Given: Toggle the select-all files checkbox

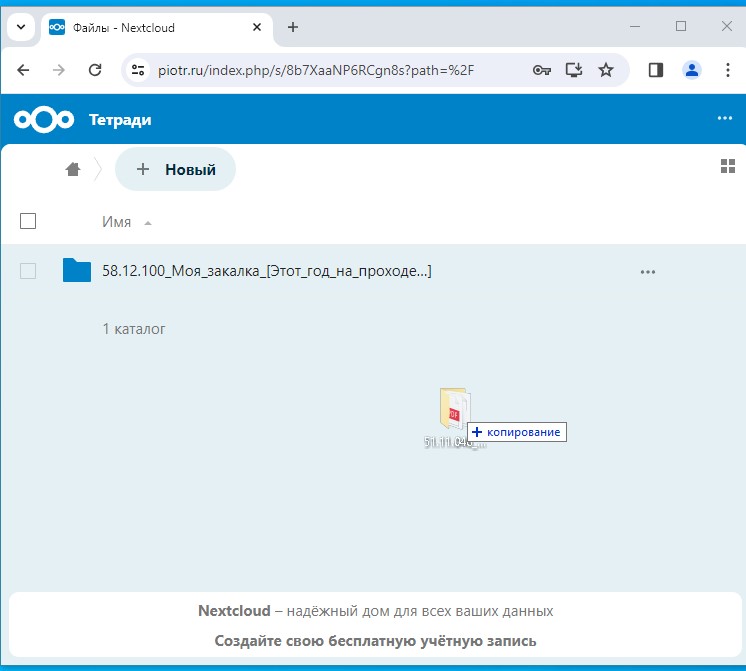Looking at the screenshot, I should pos(28,221).
